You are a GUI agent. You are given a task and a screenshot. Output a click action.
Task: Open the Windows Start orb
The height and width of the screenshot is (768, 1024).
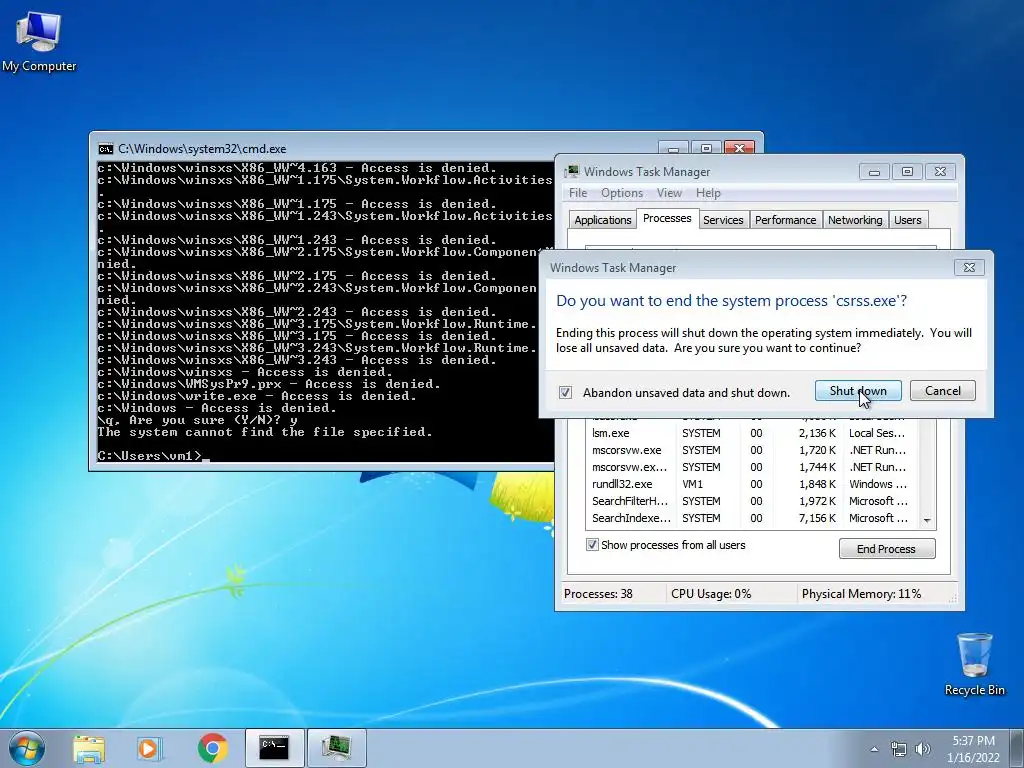coord(26,748)
